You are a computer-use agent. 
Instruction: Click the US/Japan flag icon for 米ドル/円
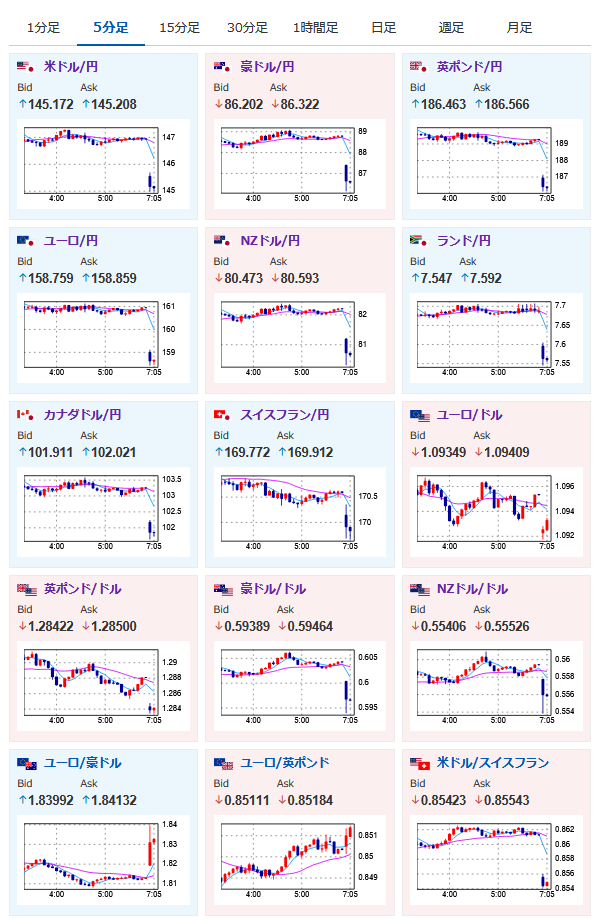[x=26, y=67]
